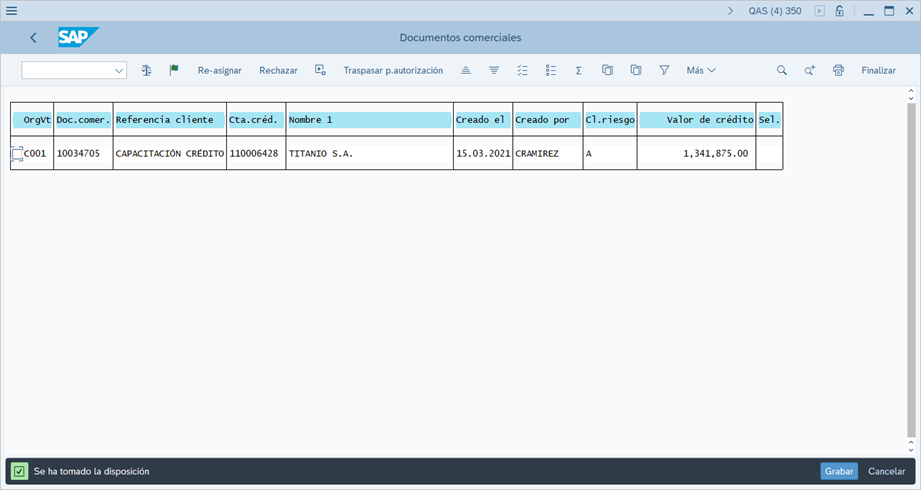This screenshot has width=921, height=490.
Task: Click the print icon in toolbar
Action: [838, 71]
